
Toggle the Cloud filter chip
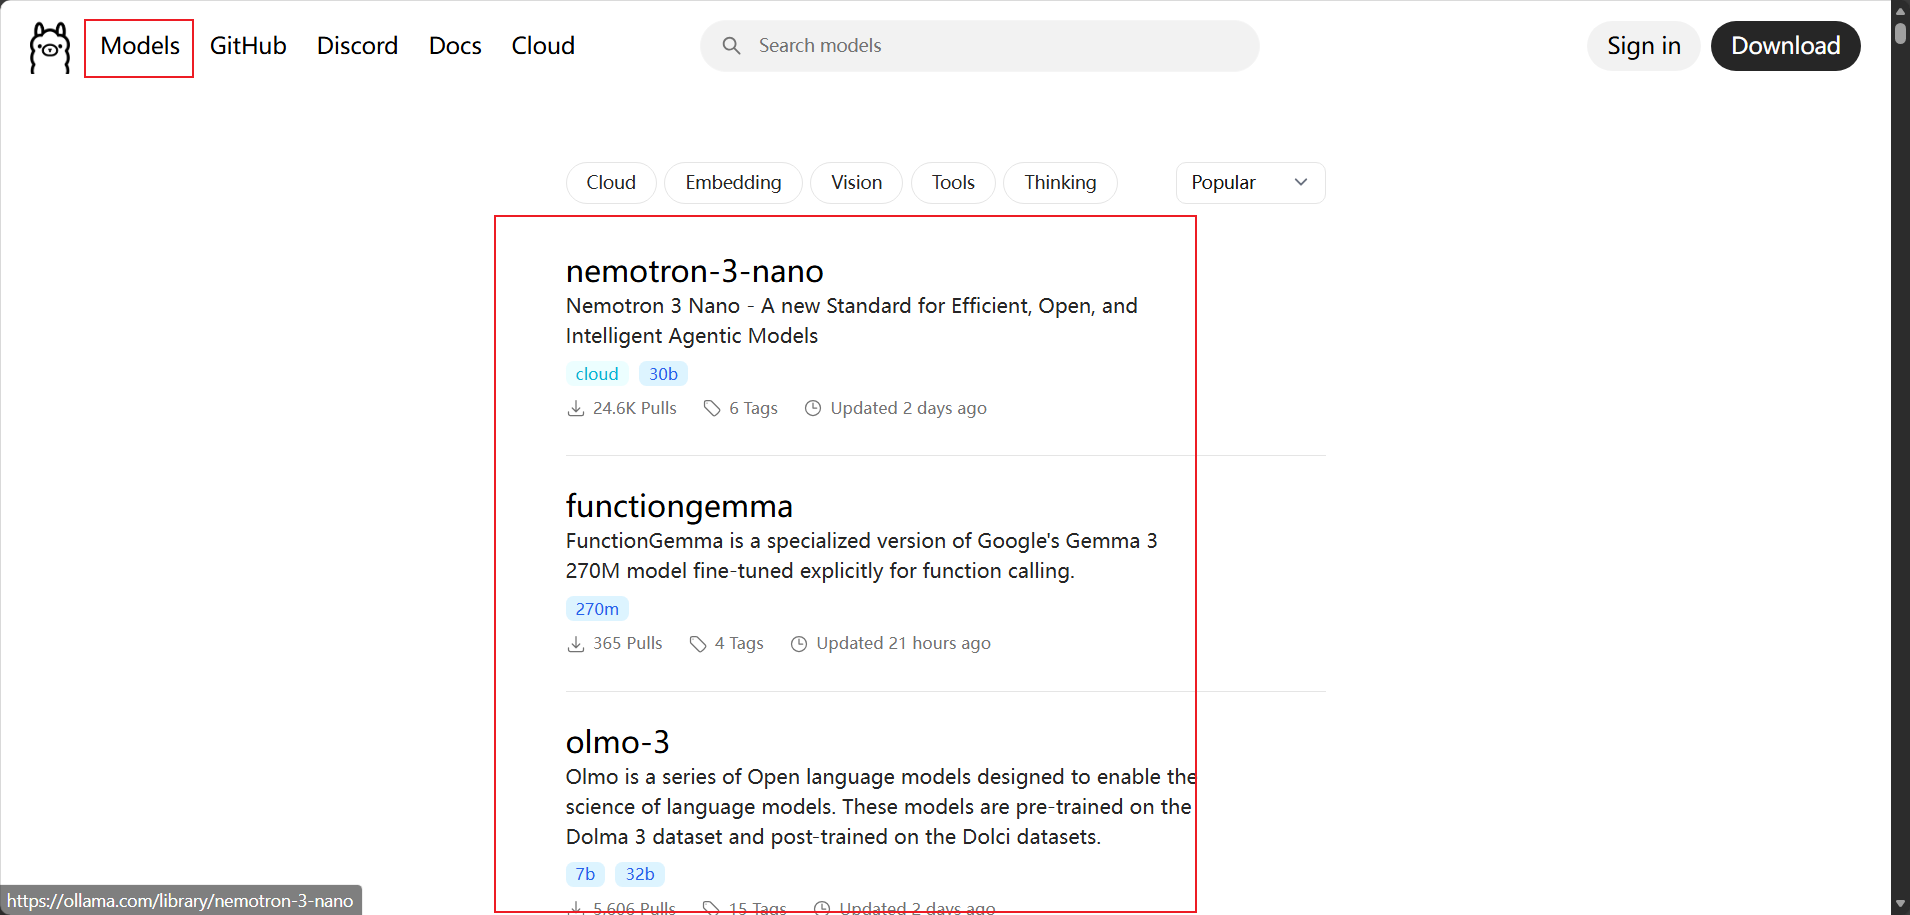click(611, 183)
